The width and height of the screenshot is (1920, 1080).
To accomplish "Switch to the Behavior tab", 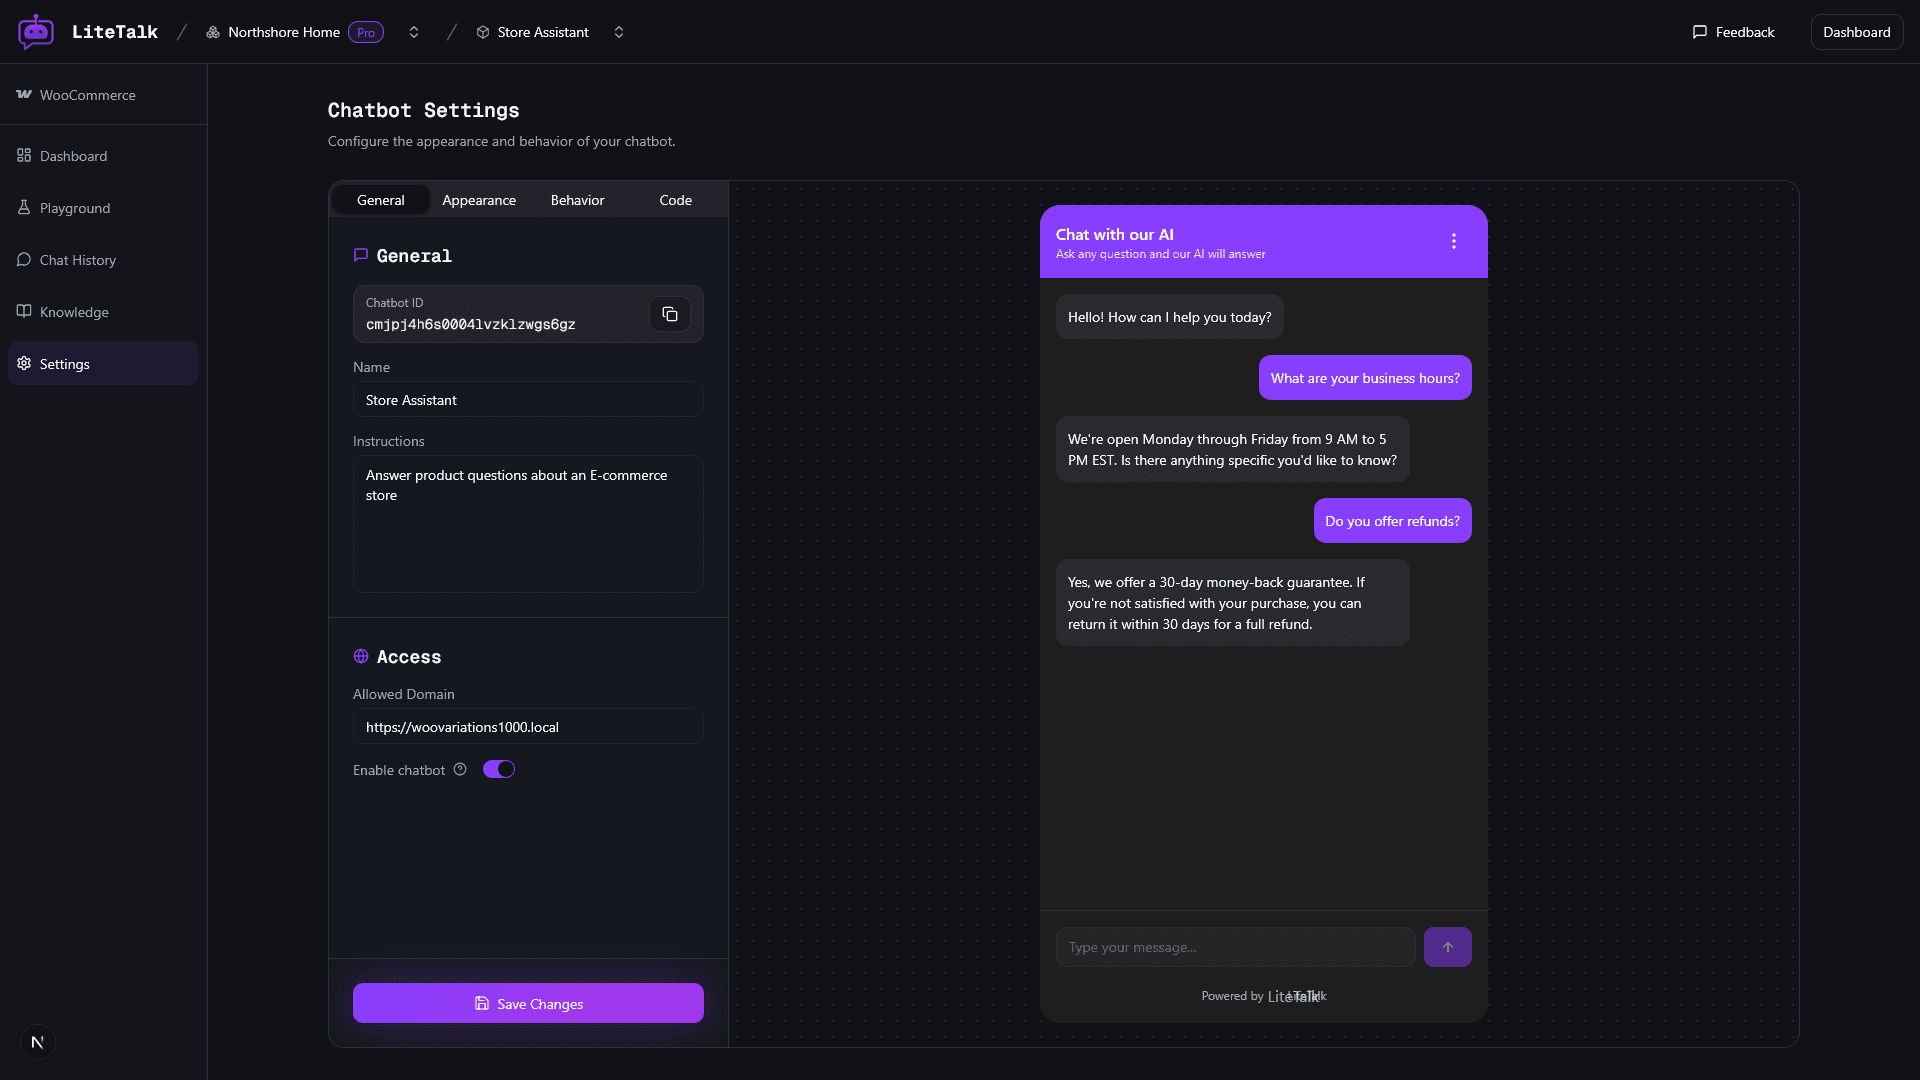I will point(577,200).
